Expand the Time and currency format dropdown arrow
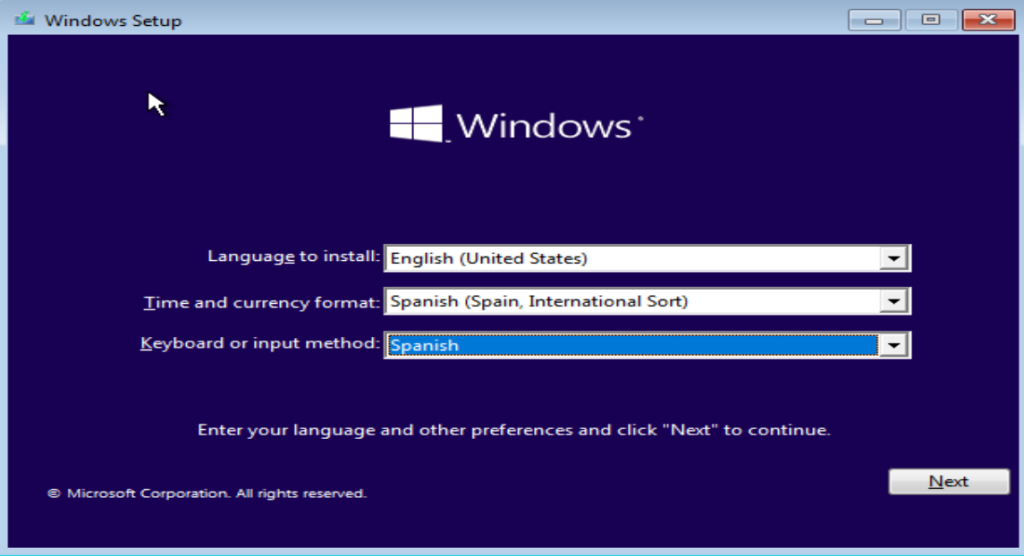1024x556 pixels. point(893,301)
